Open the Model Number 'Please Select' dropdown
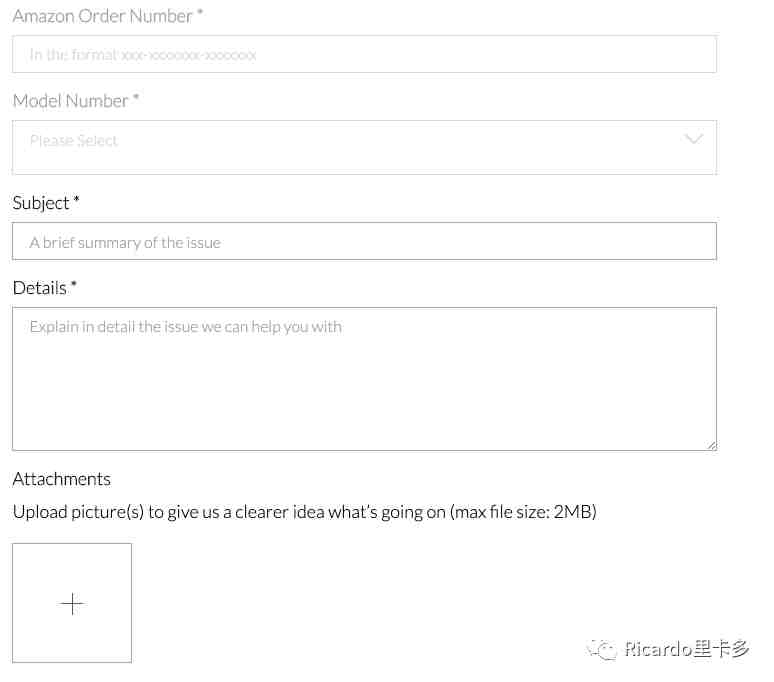The height and width of the screenshot is (682, 774). 364,147
